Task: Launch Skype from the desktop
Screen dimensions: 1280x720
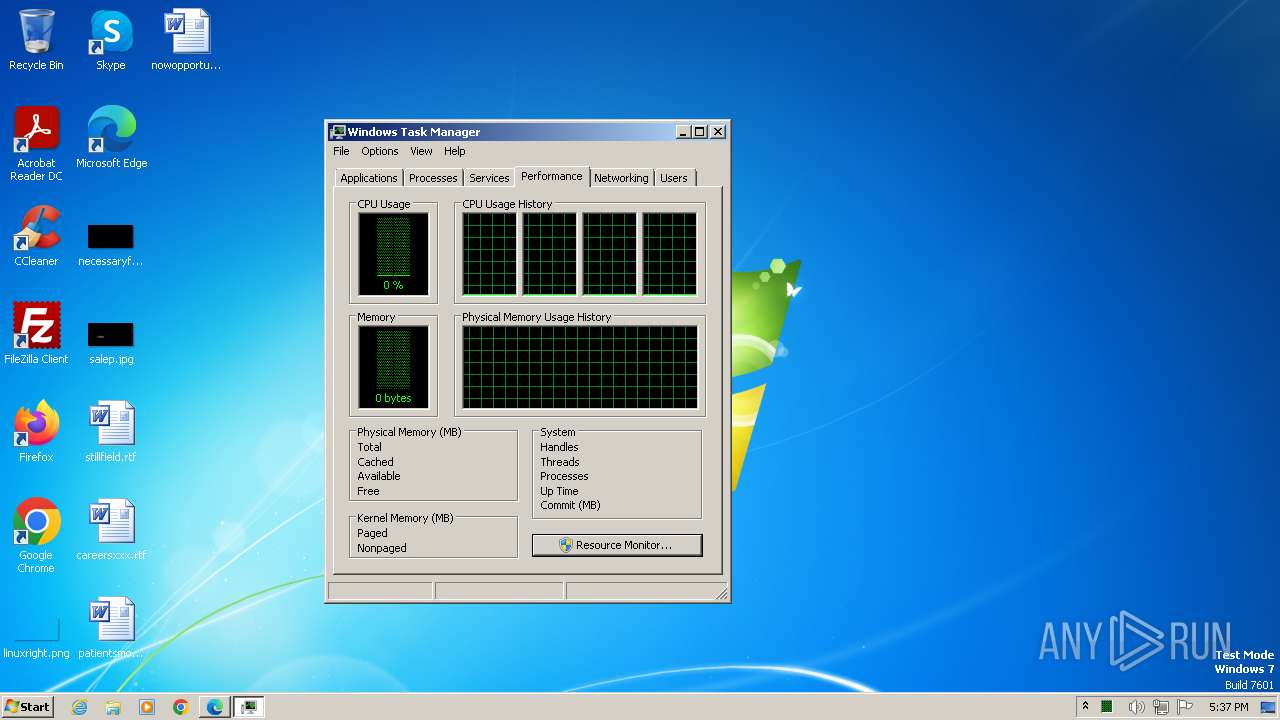Action: coord(111,40)
